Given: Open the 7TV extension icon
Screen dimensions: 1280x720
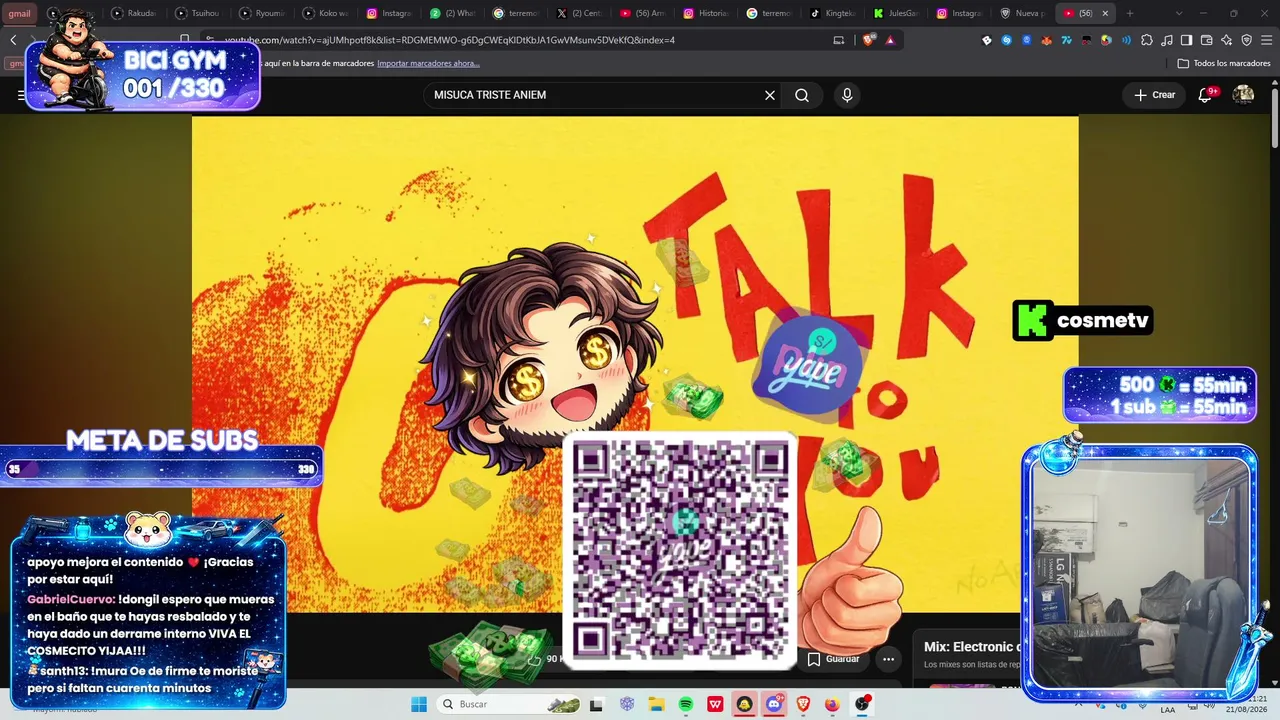Looking at the screenshot, I should [x=1066, y=40].
